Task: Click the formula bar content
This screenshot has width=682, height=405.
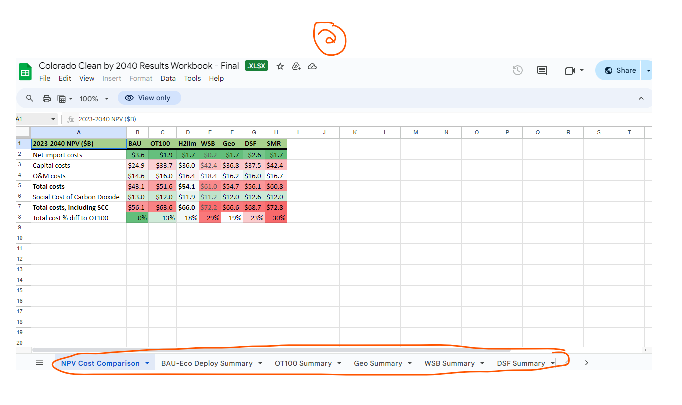Action: click(x=107, y=119)
